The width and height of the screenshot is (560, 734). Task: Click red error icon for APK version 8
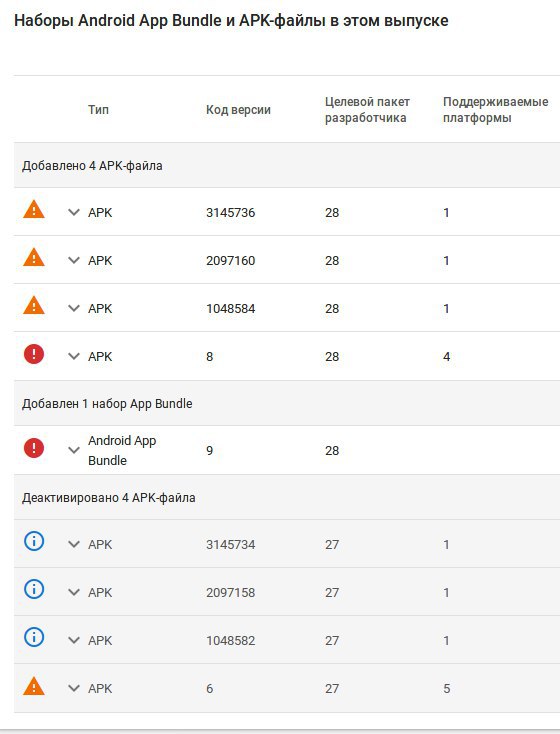click(x=34, y=354)
